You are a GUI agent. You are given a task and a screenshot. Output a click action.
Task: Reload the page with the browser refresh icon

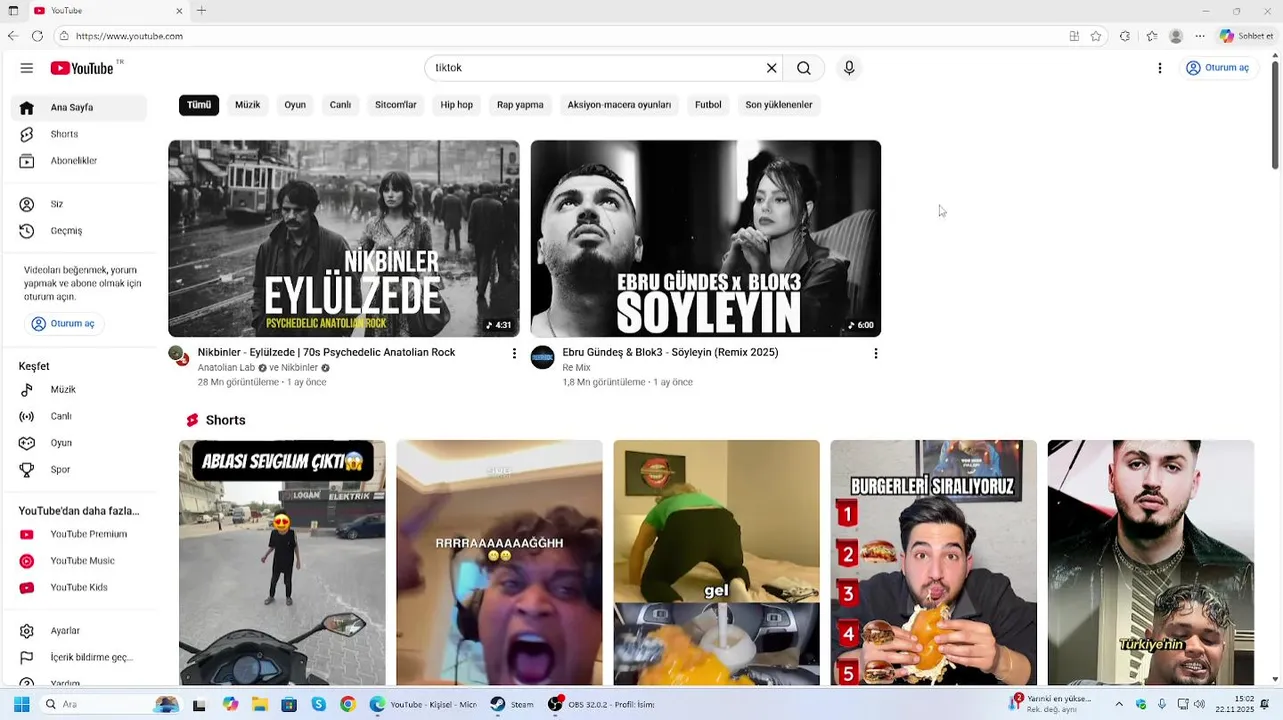tap(37, 36)
